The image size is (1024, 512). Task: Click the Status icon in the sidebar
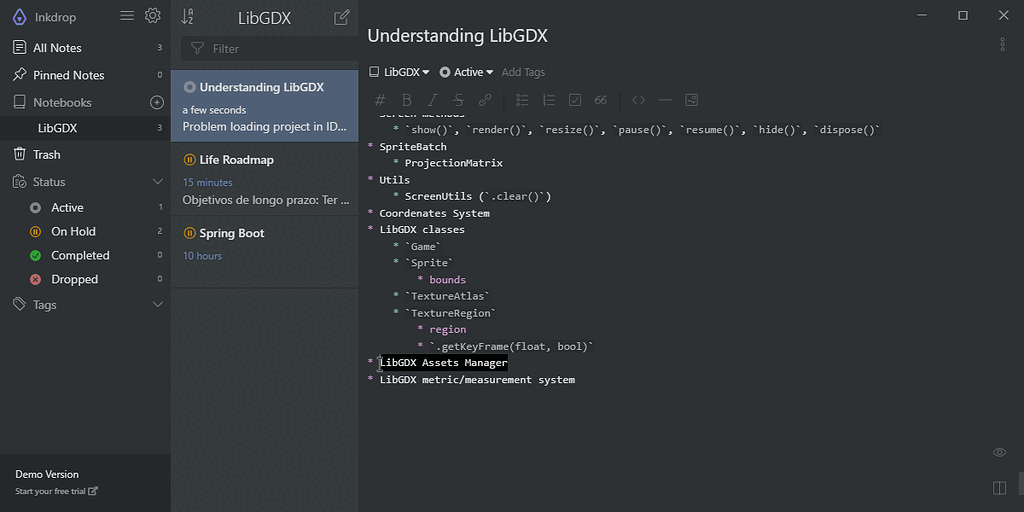click(x=19, y=182)
